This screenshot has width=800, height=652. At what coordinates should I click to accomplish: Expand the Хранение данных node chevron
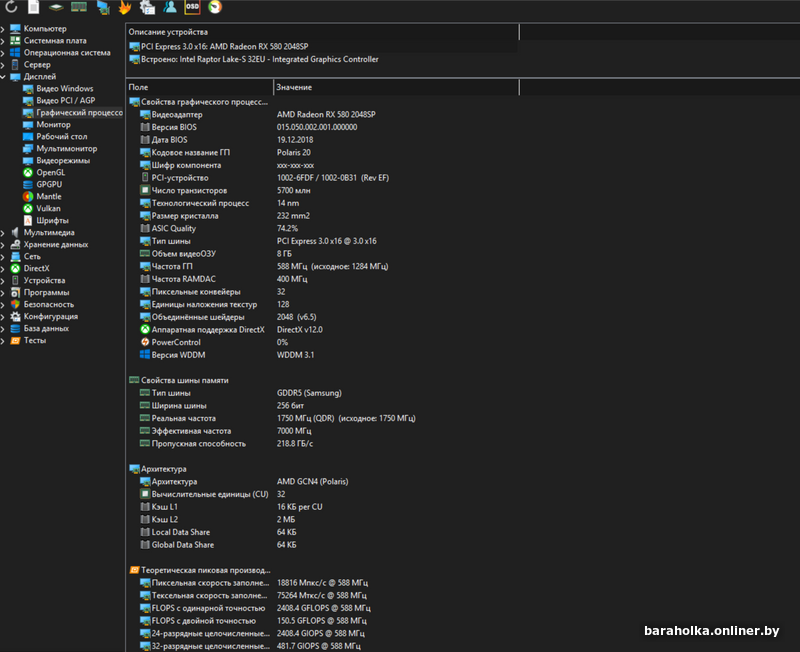point(3,244)
